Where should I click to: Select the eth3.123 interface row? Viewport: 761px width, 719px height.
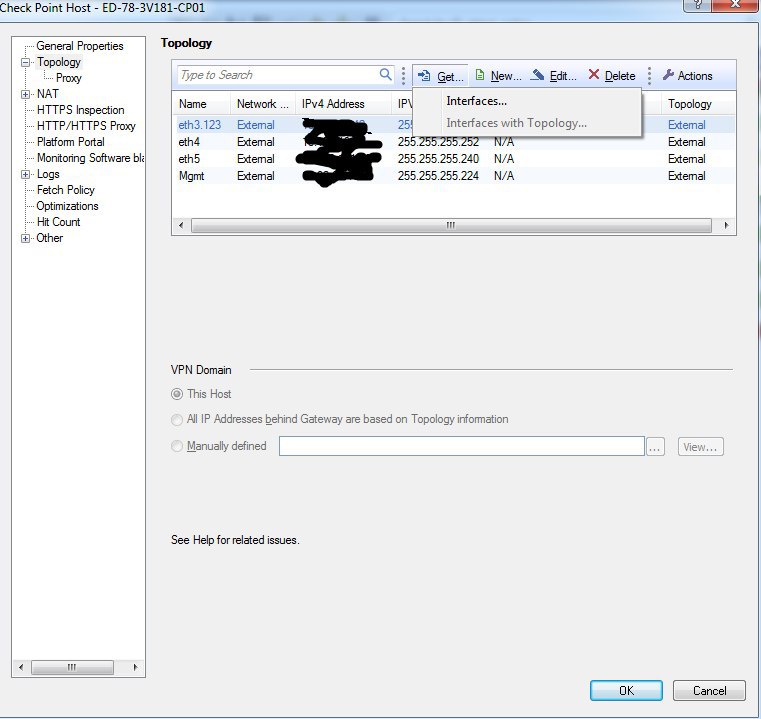pos(453,125)
